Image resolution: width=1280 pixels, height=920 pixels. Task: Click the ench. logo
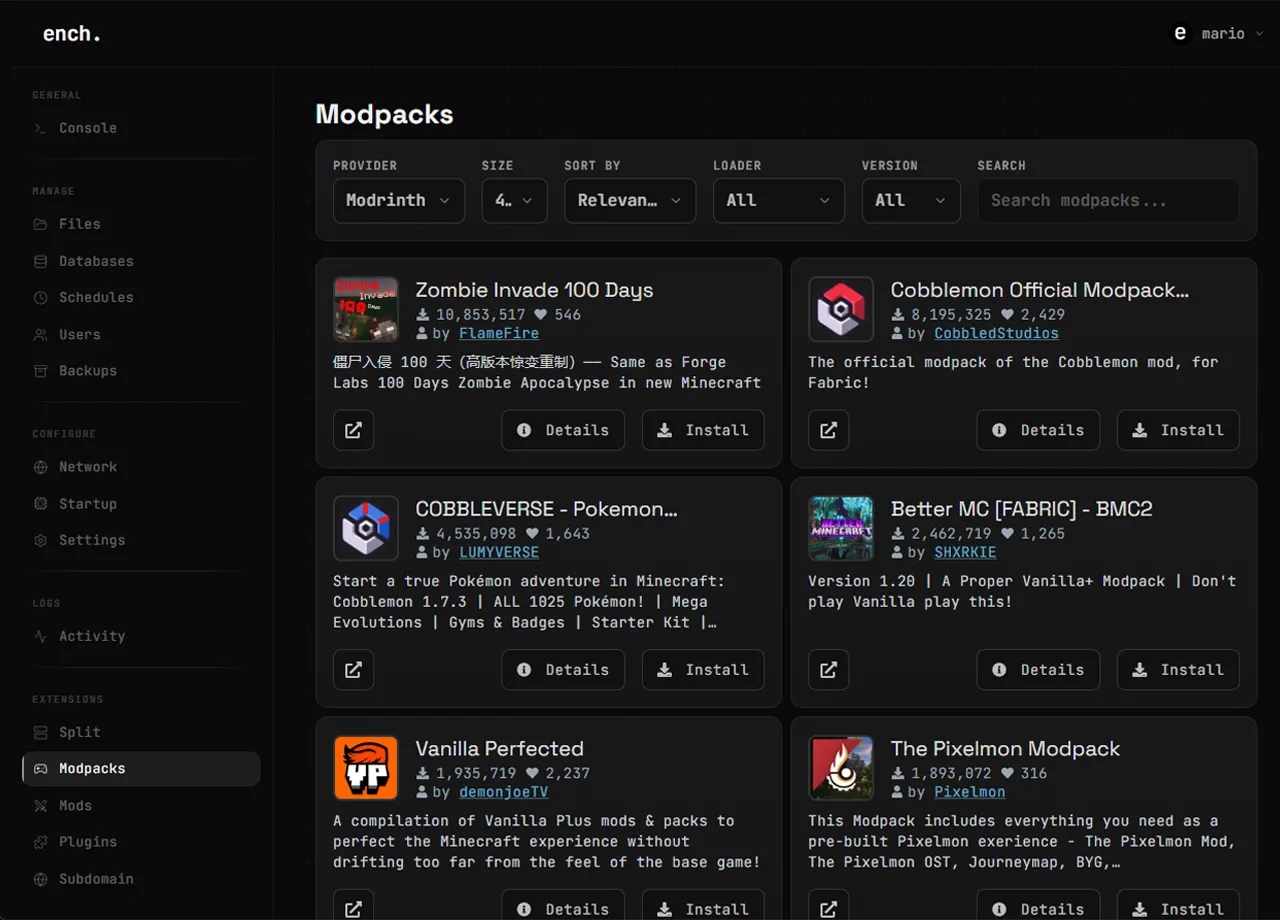click(72, 33)
